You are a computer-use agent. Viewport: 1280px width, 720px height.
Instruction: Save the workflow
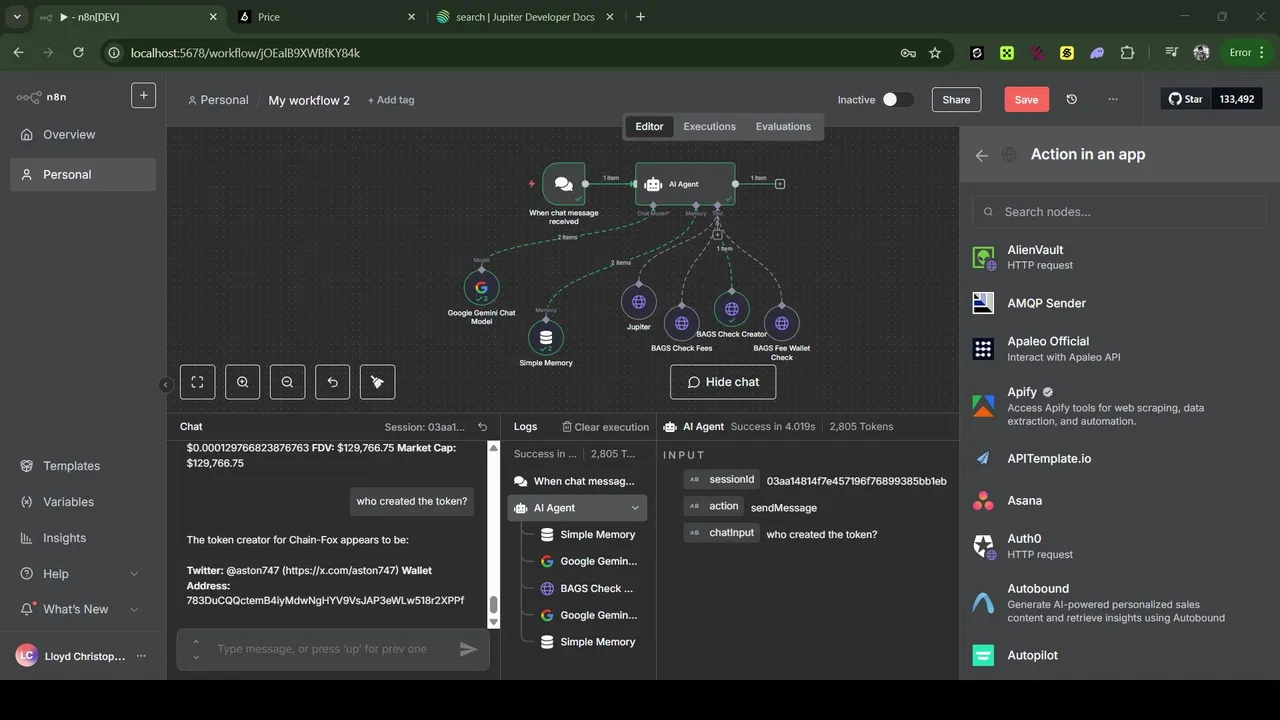pos(1026,100)
